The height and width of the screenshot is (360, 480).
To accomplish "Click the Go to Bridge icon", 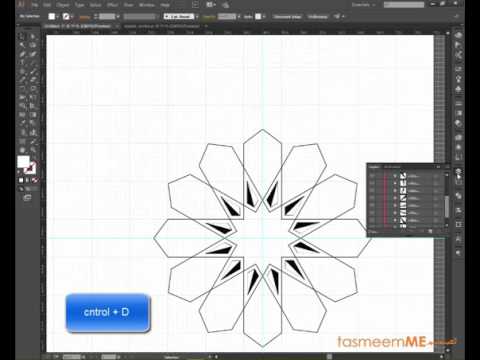I will tap(195, 5).
